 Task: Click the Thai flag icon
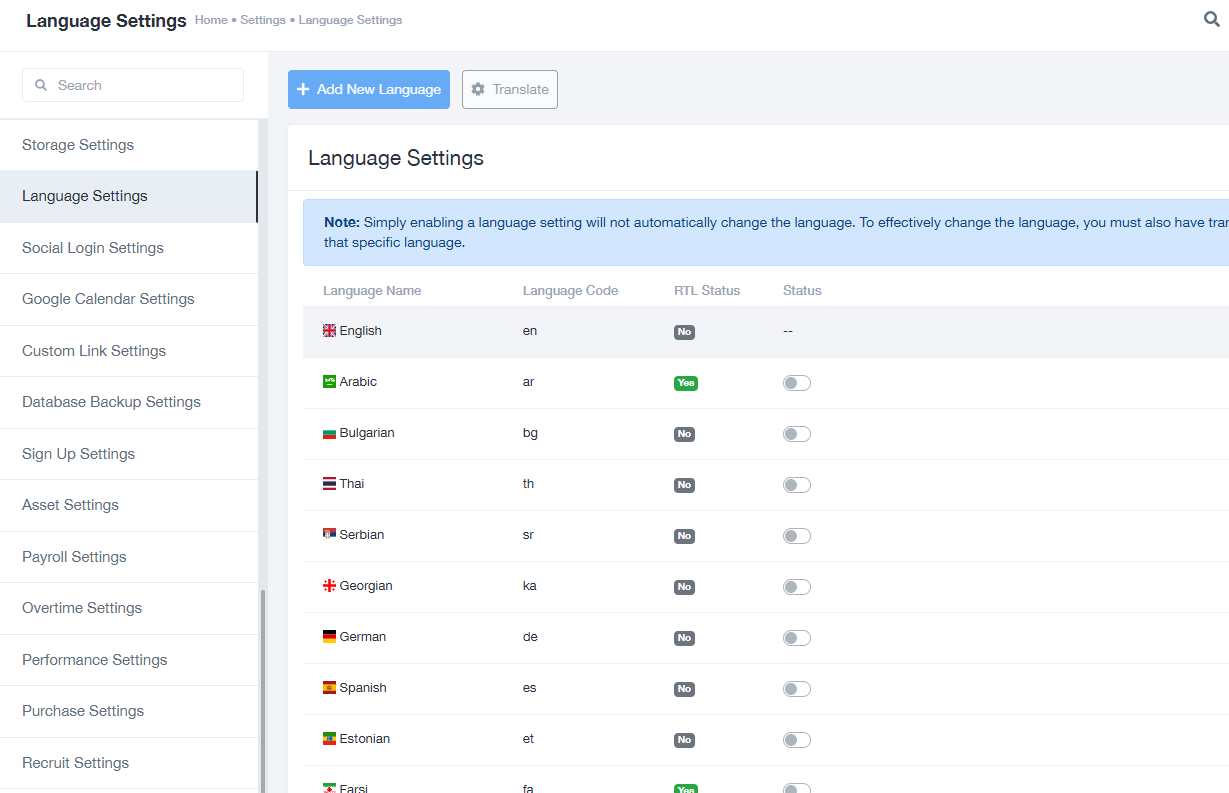pyautogui.click(x=329, y=484)
